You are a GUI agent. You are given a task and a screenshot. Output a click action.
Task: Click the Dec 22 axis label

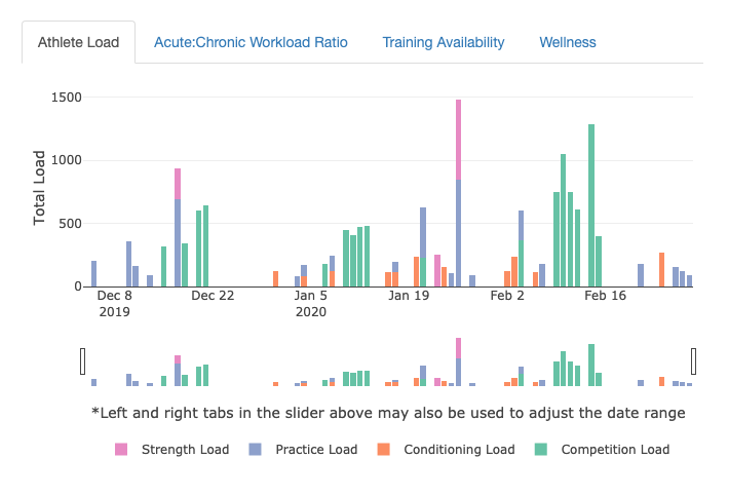point(212,296)
